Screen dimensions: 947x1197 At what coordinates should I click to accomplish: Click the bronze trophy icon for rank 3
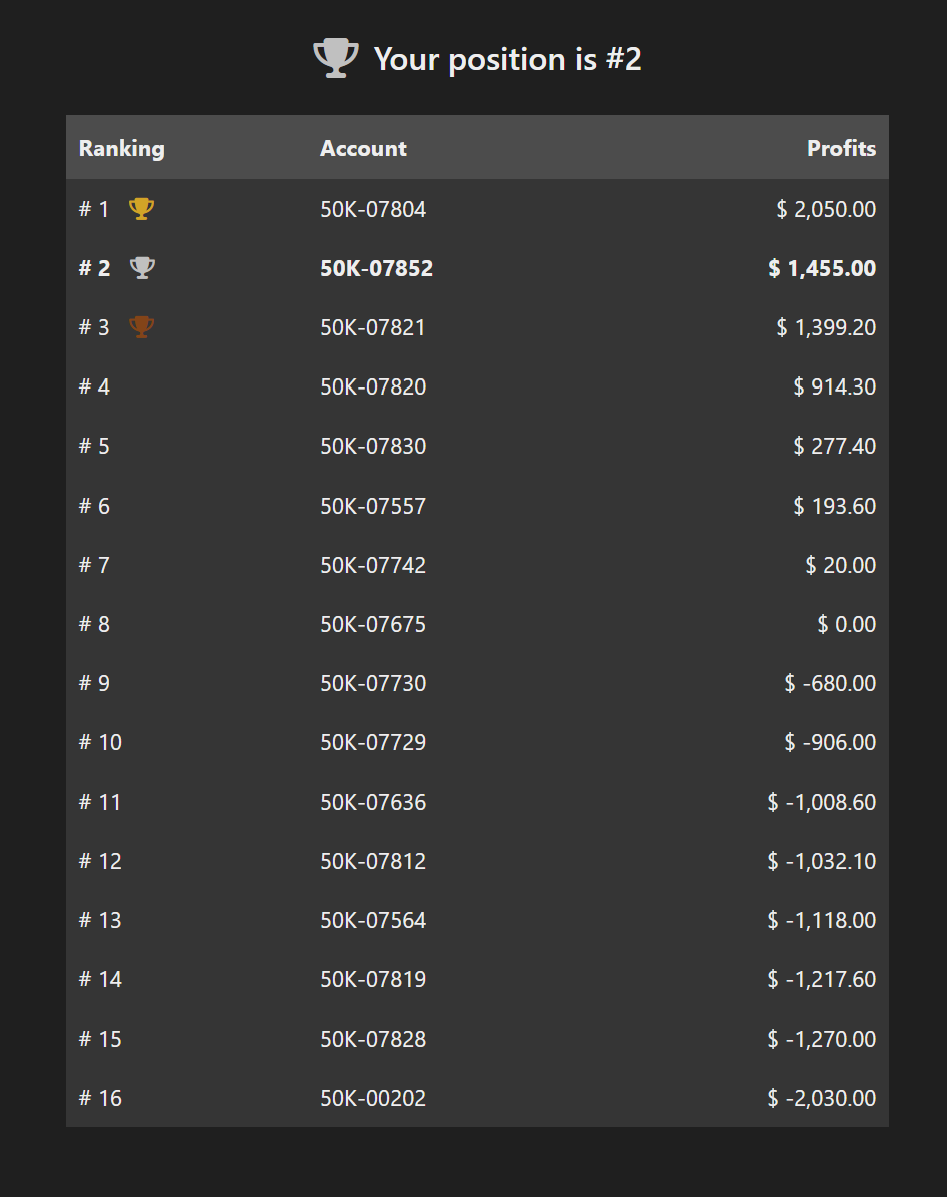pos(142,327)
